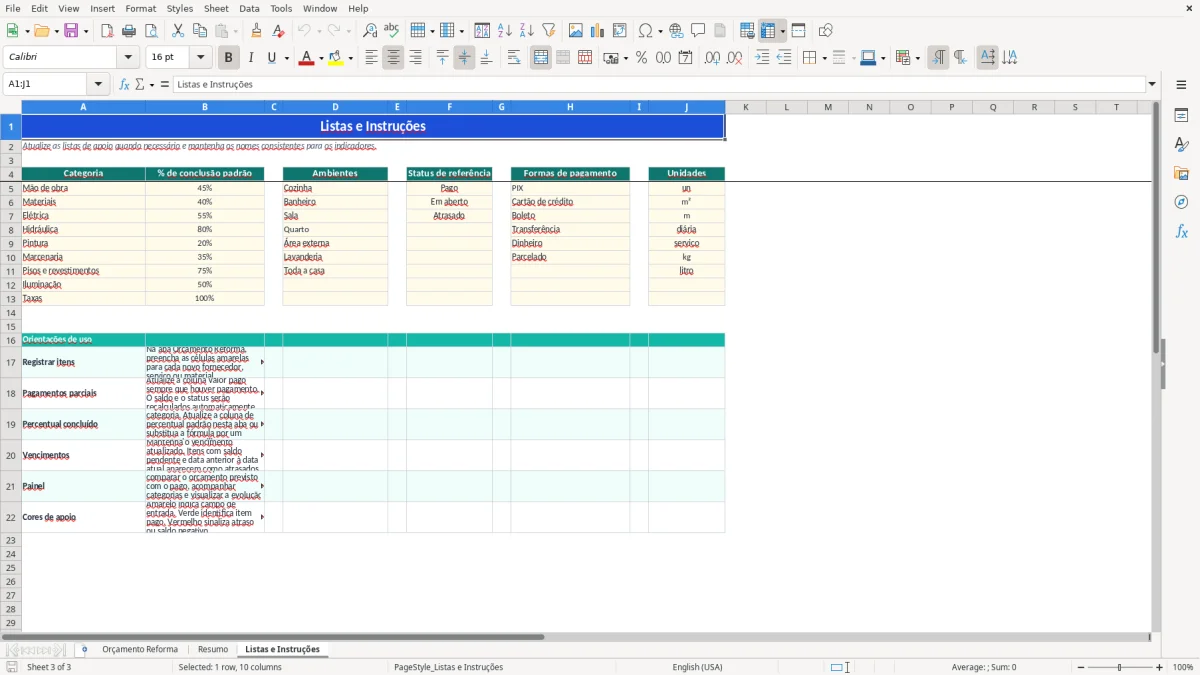Switch to Orçamento Reforma sheet tab
This screenshot has width=1200, height=675.
tap(140, 649)
